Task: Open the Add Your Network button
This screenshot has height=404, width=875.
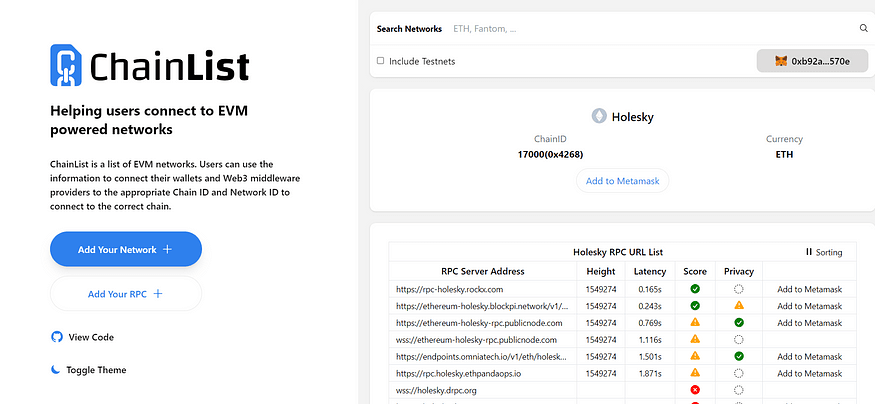Action: 126,249
